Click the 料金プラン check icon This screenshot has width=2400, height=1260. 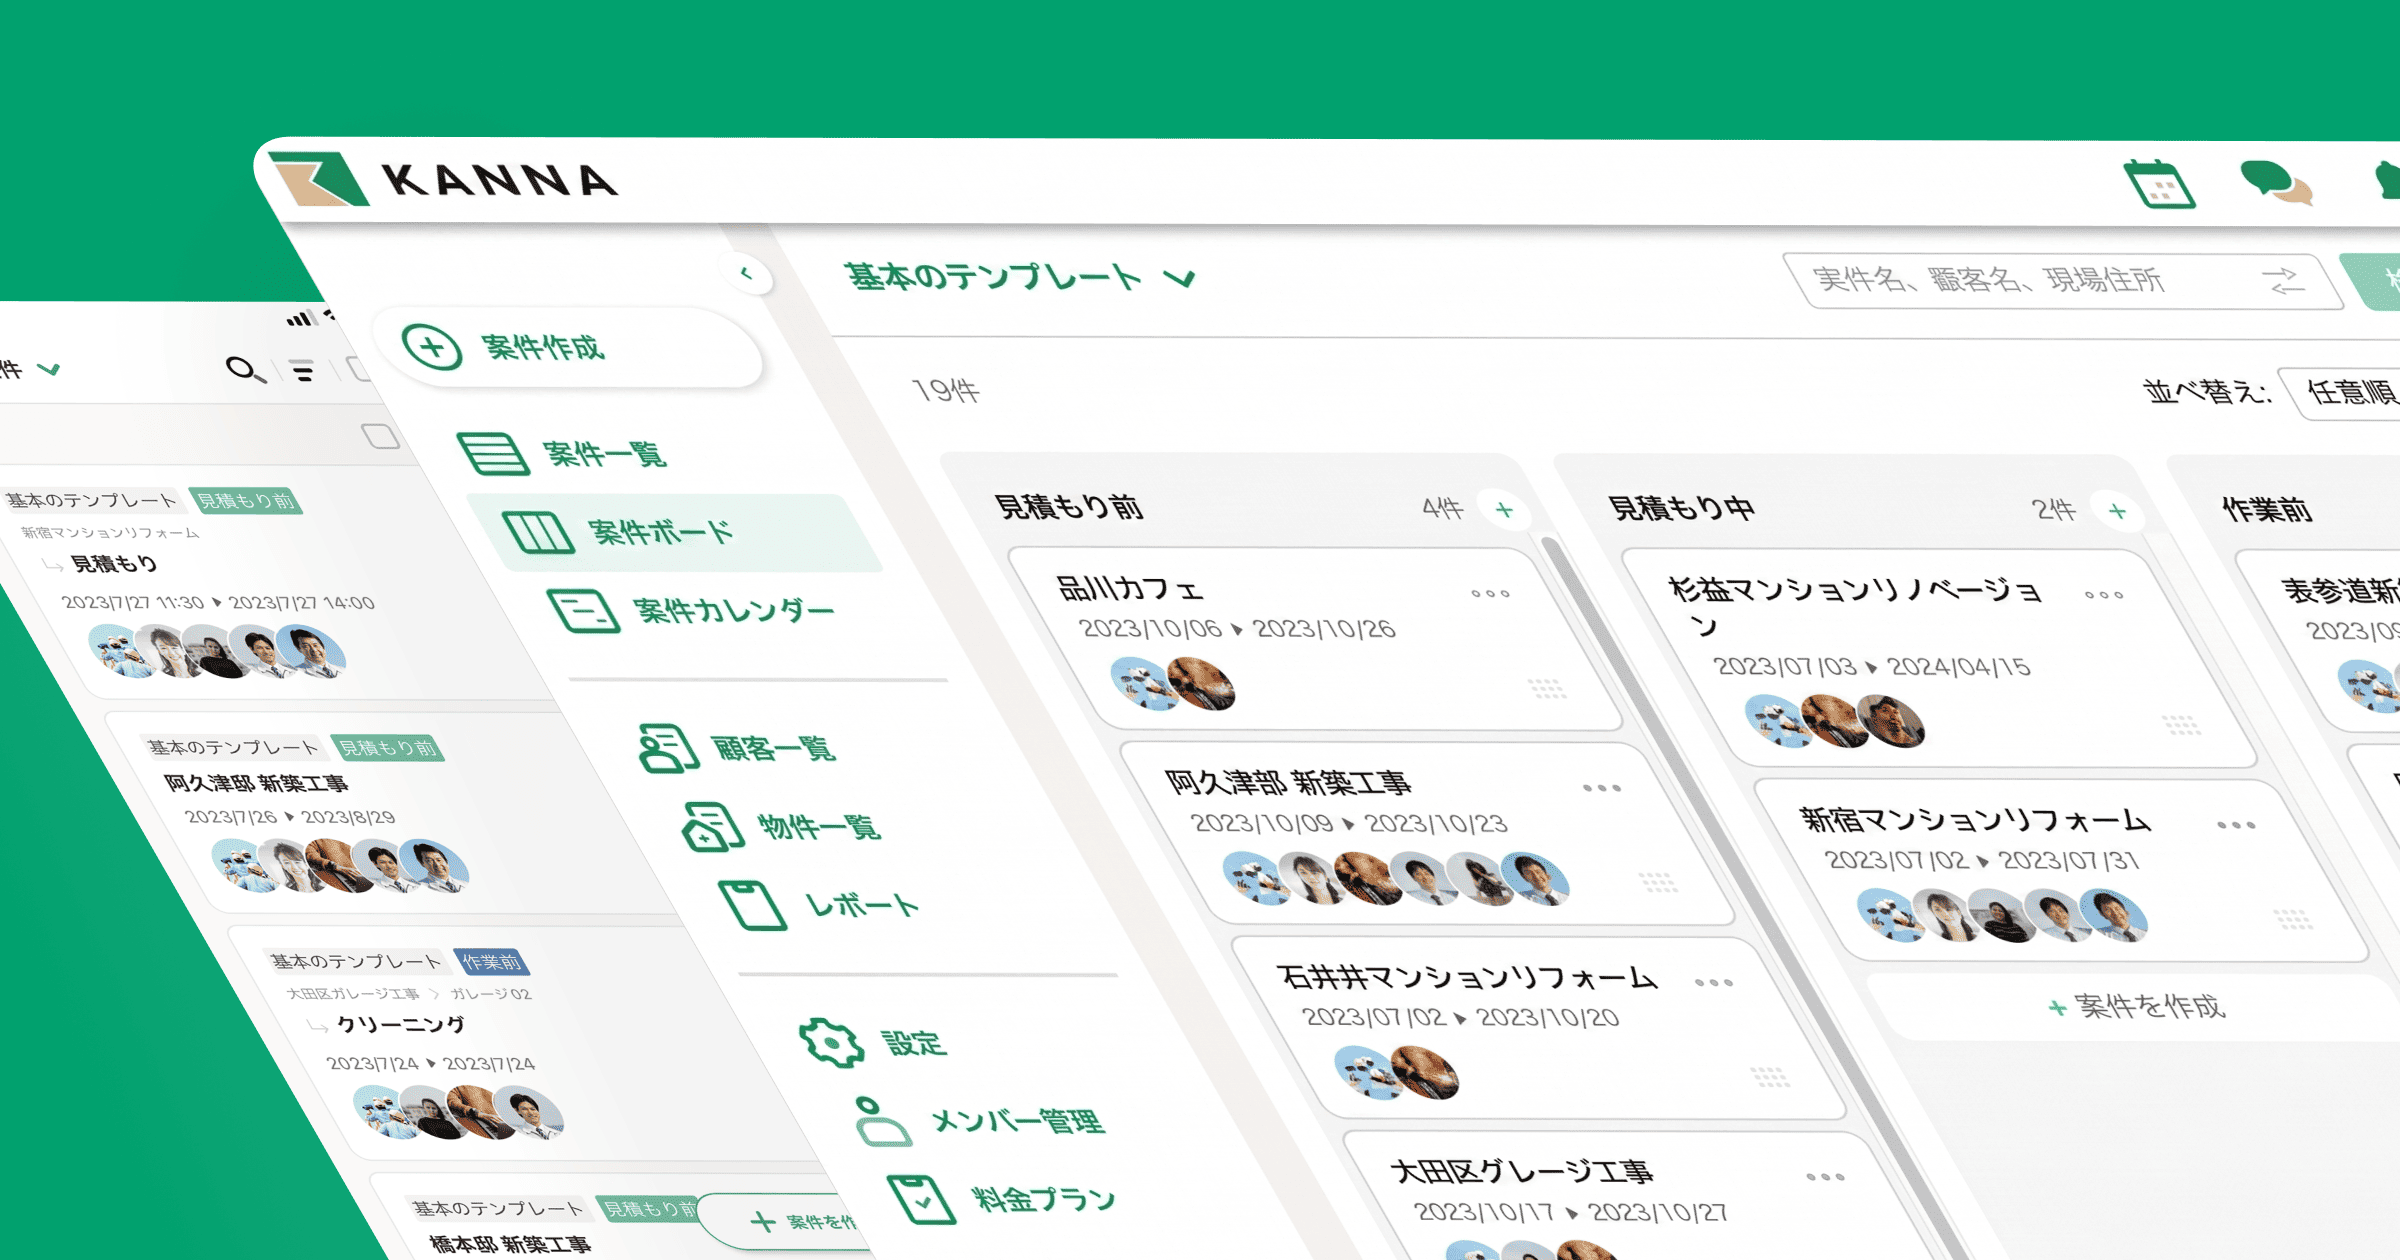pos(921,1199)
